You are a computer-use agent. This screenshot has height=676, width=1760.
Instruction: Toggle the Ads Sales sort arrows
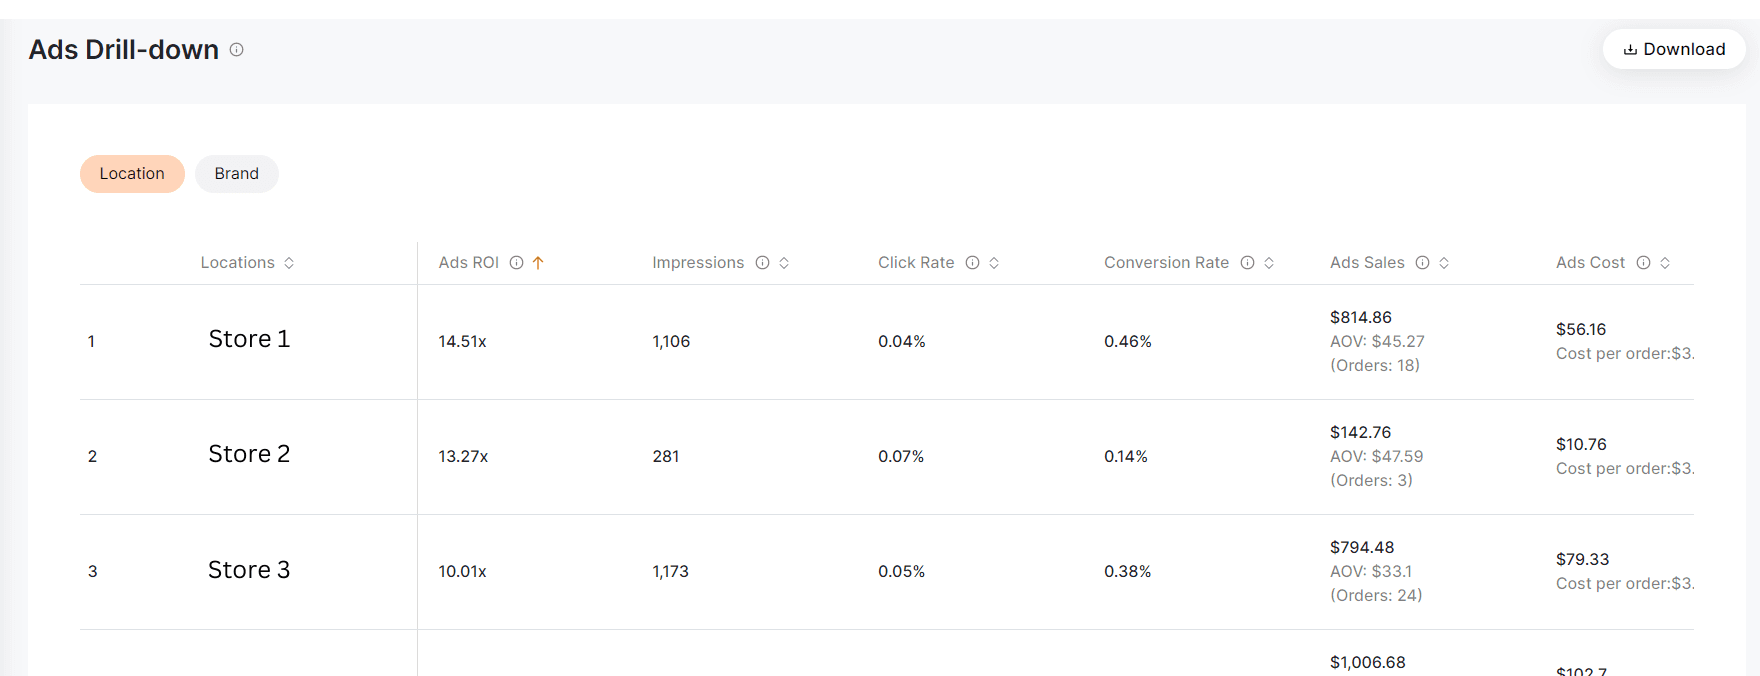1444,263
